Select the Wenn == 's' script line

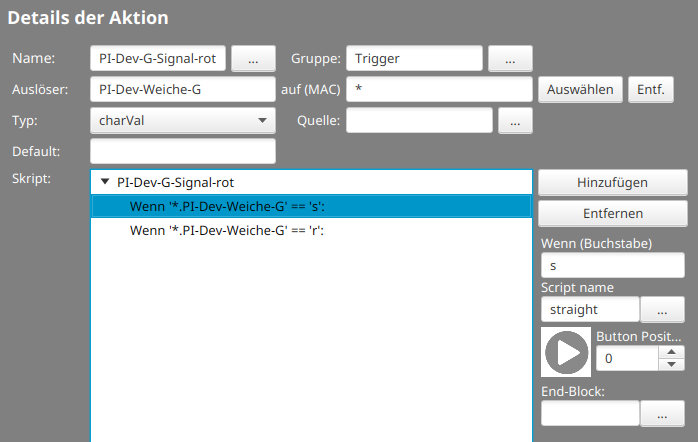click(226, 206)
